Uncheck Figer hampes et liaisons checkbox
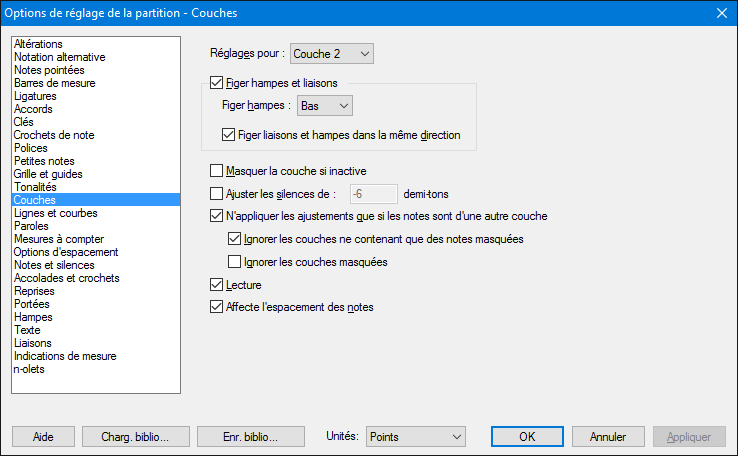This screenshot has height=456, width=738. coord(217,83)
